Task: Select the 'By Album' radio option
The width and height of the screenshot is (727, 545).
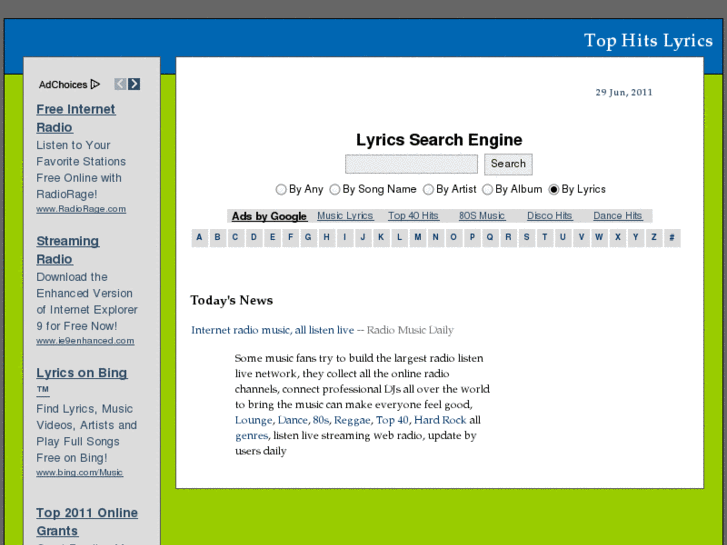Action: tap(488, 189)
